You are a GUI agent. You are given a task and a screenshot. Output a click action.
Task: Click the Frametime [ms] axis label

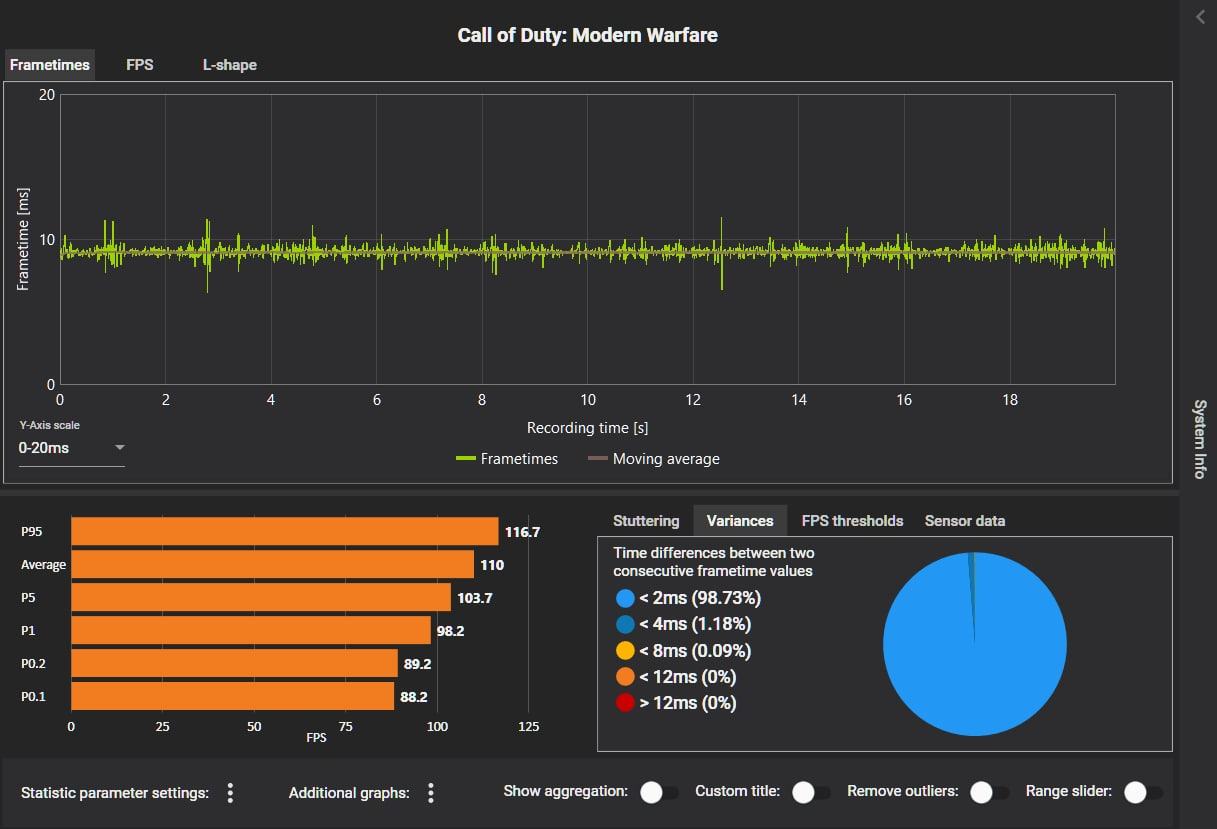pyautogui.click(x=23, y=239)
